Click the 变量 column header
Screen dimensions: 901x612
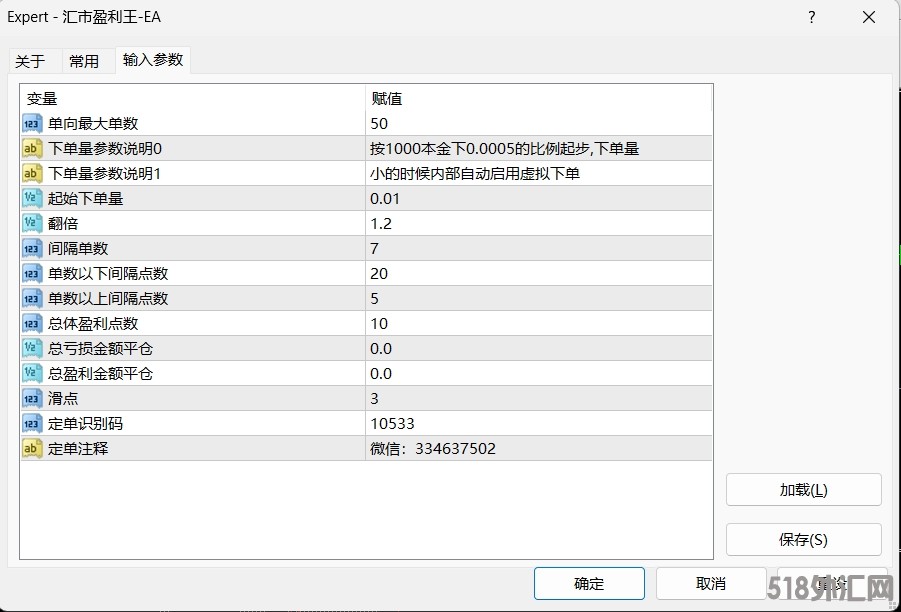192,98
